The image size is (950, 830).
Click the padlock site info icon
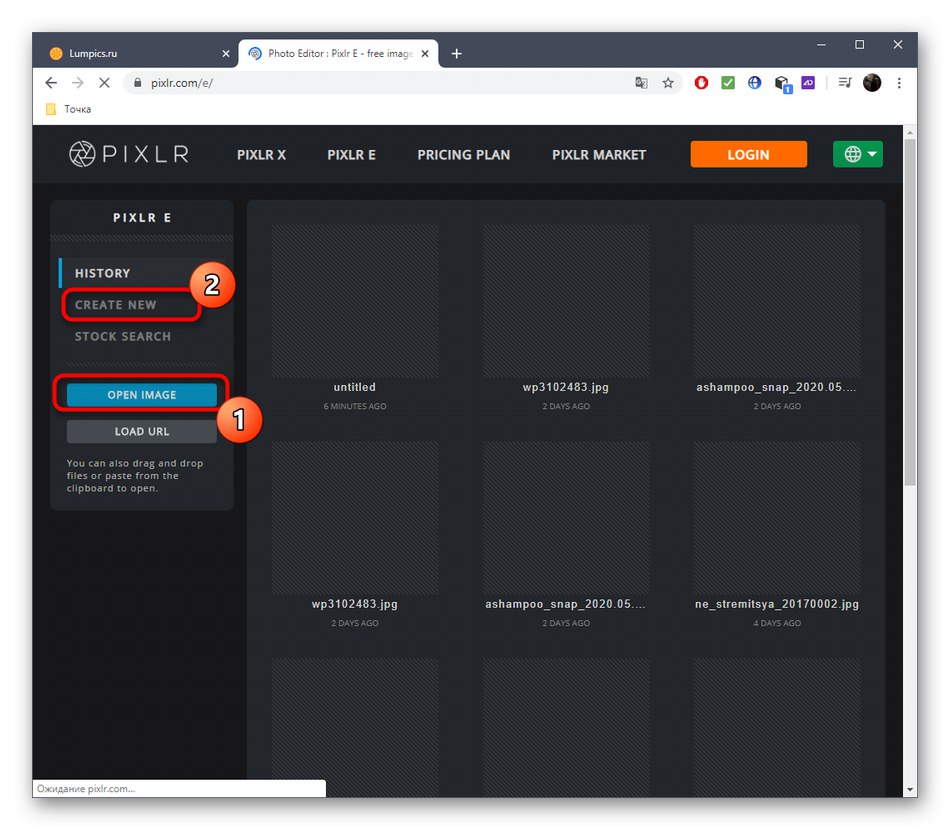pyautogui.click(x=138, y=83)
